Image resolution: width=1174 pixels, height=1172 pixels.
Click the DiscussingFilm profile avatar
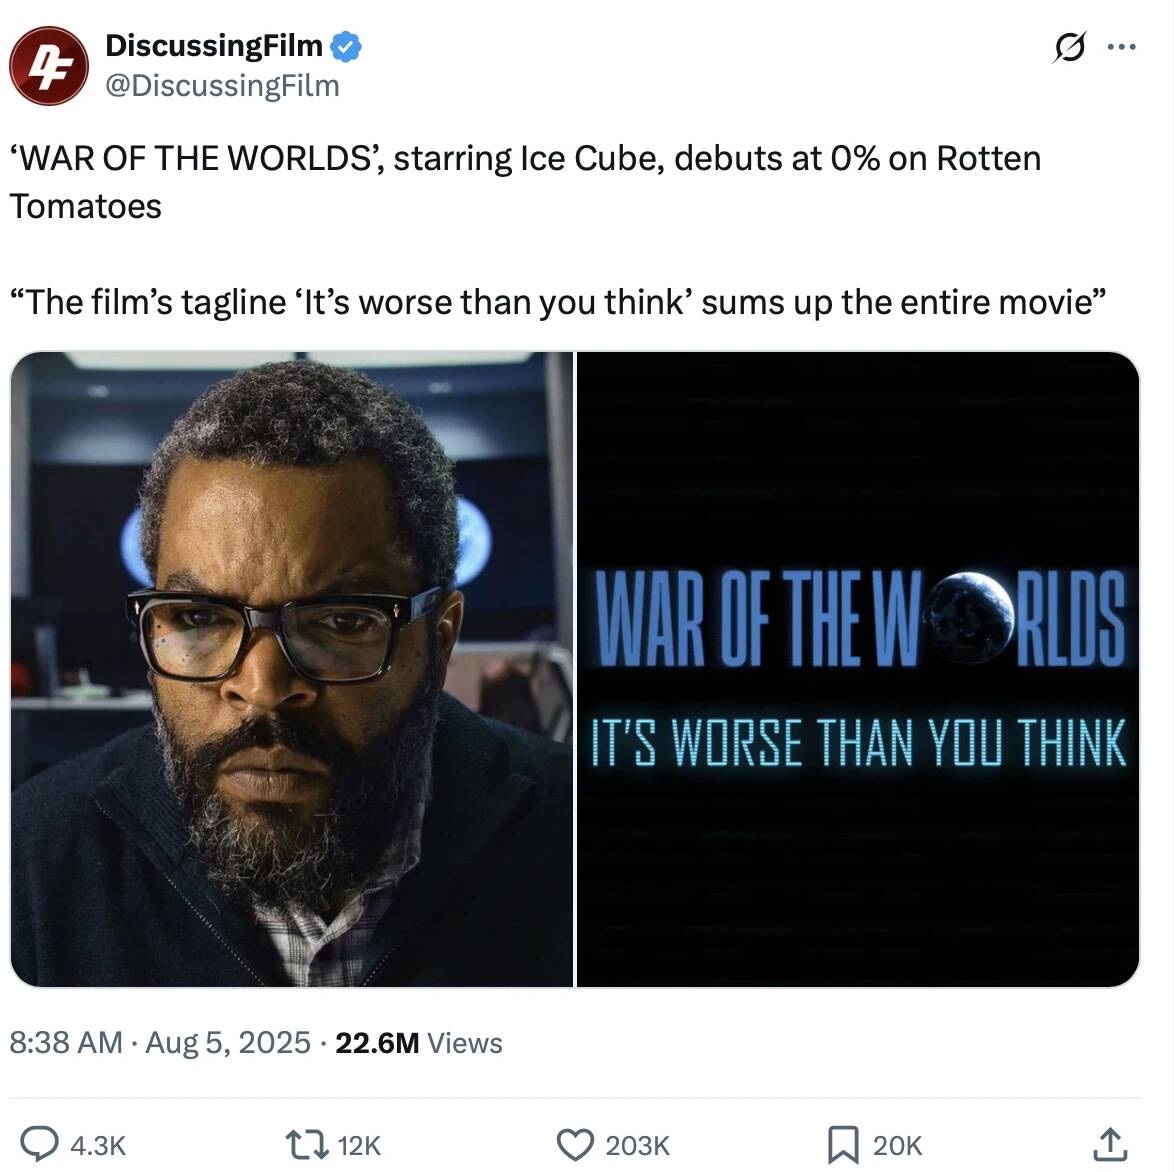(x=48, y=66)
